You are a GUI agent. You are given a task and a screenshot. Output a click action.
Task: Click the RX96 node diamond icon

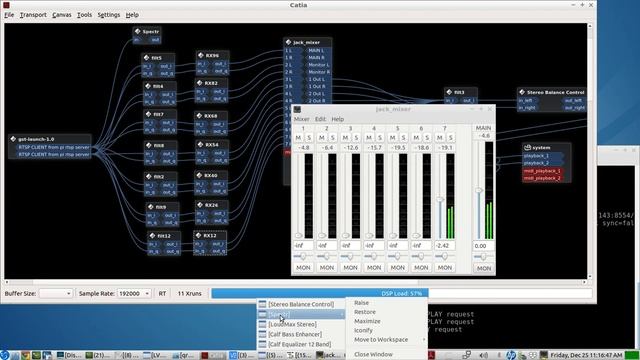(x=200, y=55)
